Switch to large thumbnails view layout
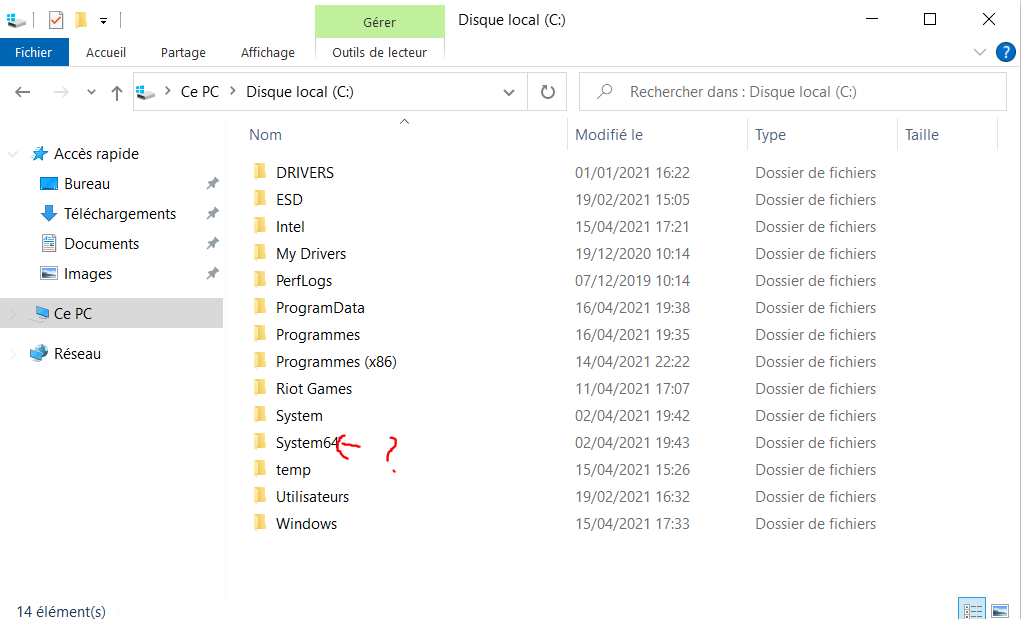The image size is (1021, 619). pos(998,609)
